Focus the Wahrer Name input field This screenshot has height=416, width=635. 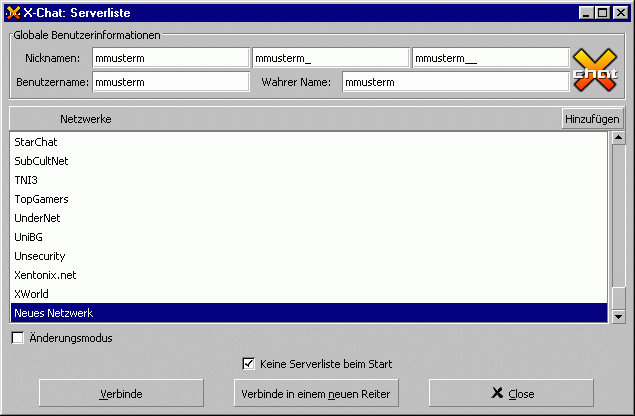tap(456, 82)
